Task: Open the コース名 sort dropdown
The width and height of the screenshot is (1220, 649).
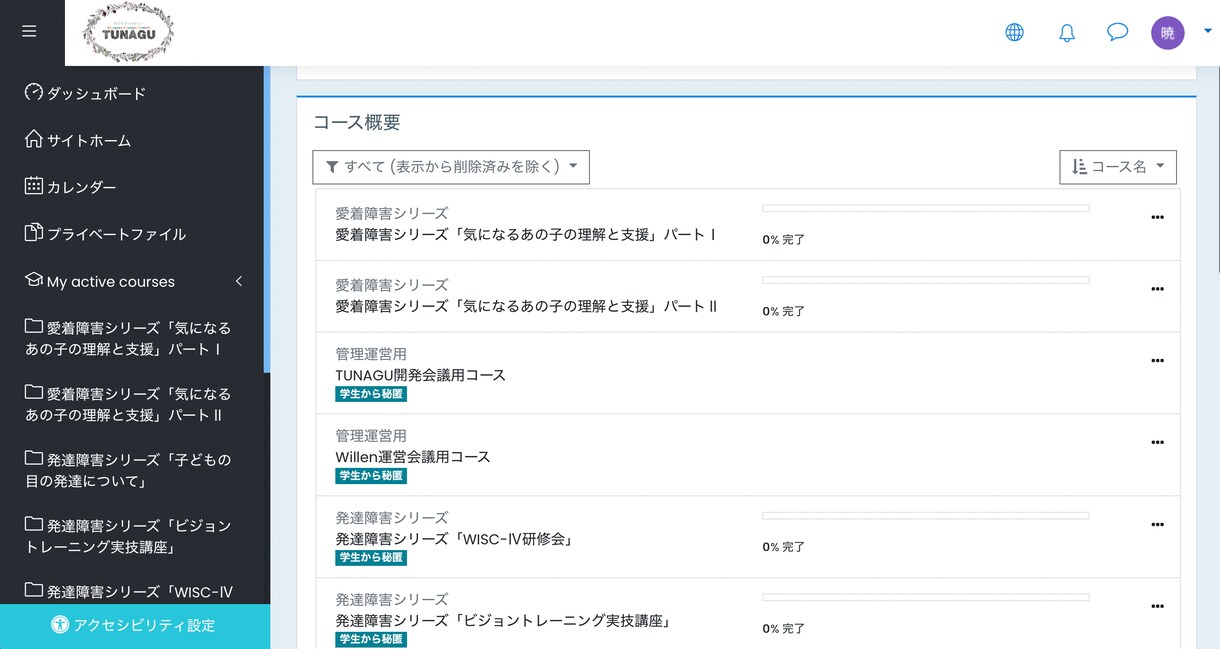Action: click(x=1118, y=167)
